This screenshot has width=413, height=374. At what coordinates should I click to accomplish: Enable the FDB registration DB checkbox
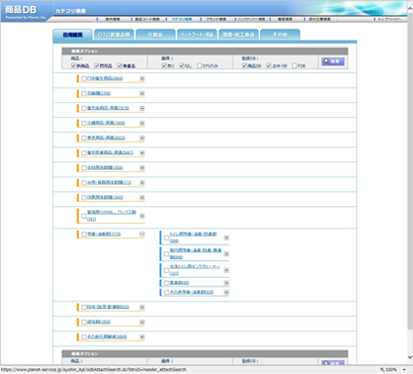point(295,66)
